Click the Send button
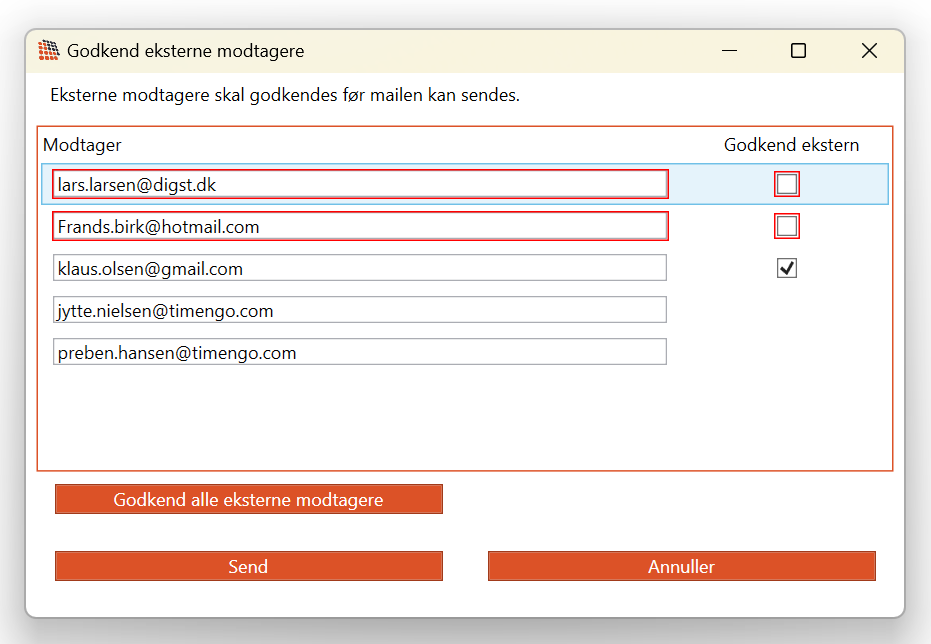The height and width of the screenshot is (644, 931). pyautogui.click(x=248, y=566)
